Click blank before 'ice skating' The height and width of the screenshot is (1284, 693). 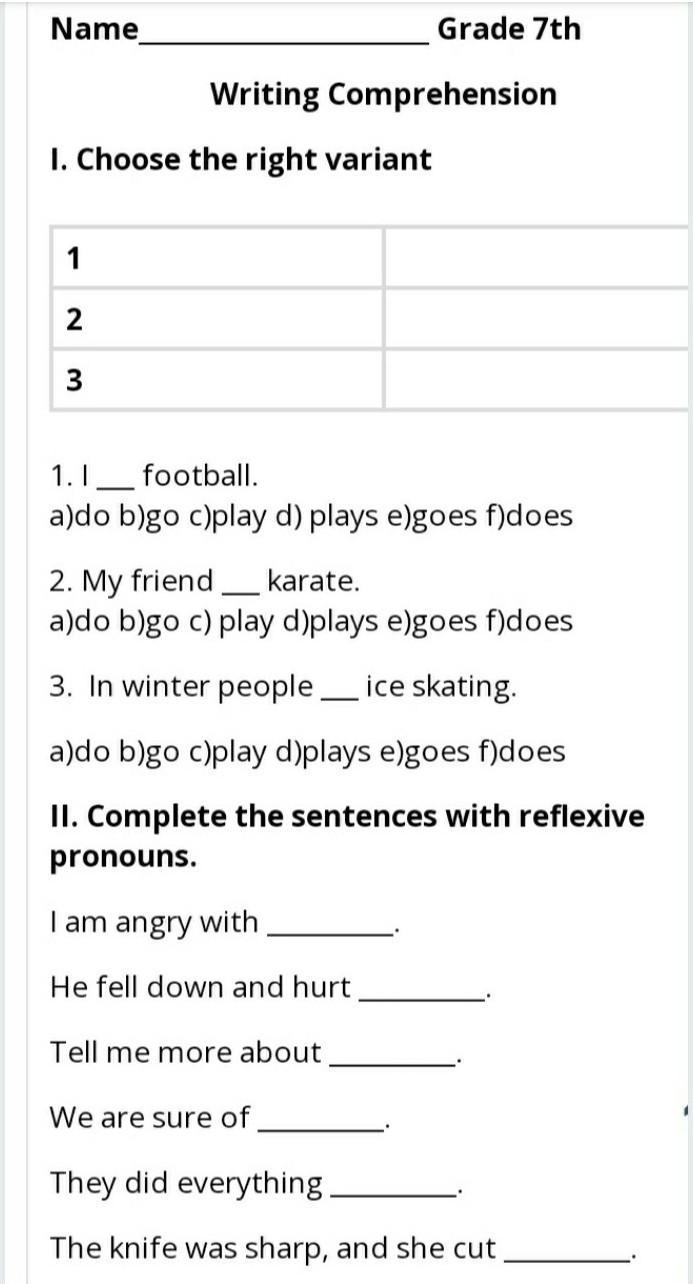(x=339, y=694)
